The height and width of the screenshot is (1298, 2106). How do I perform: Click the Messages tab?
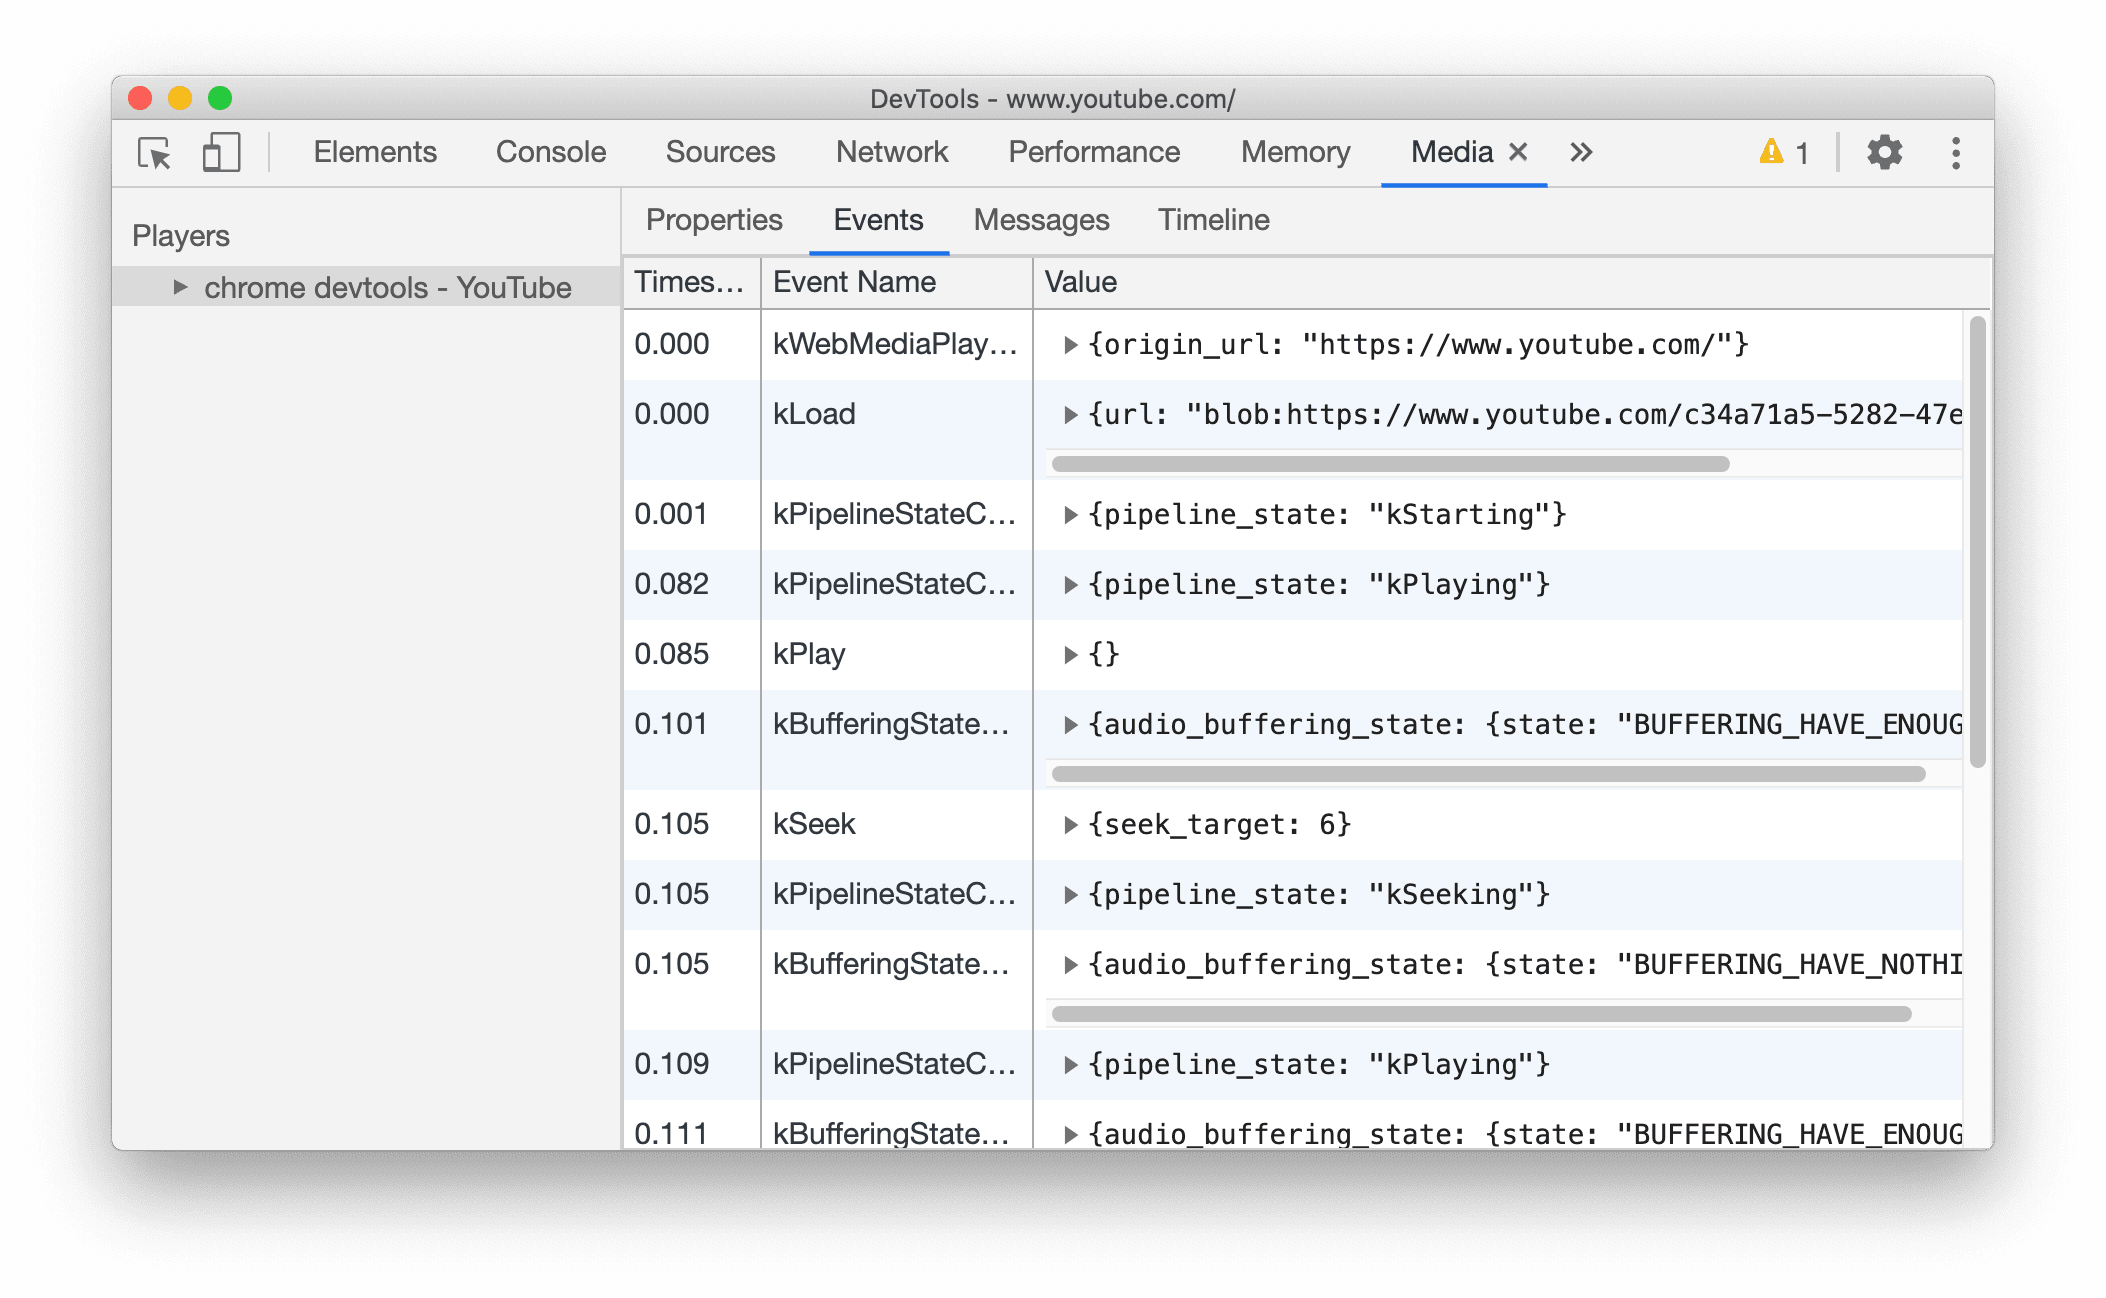(x=1042, y=220)
